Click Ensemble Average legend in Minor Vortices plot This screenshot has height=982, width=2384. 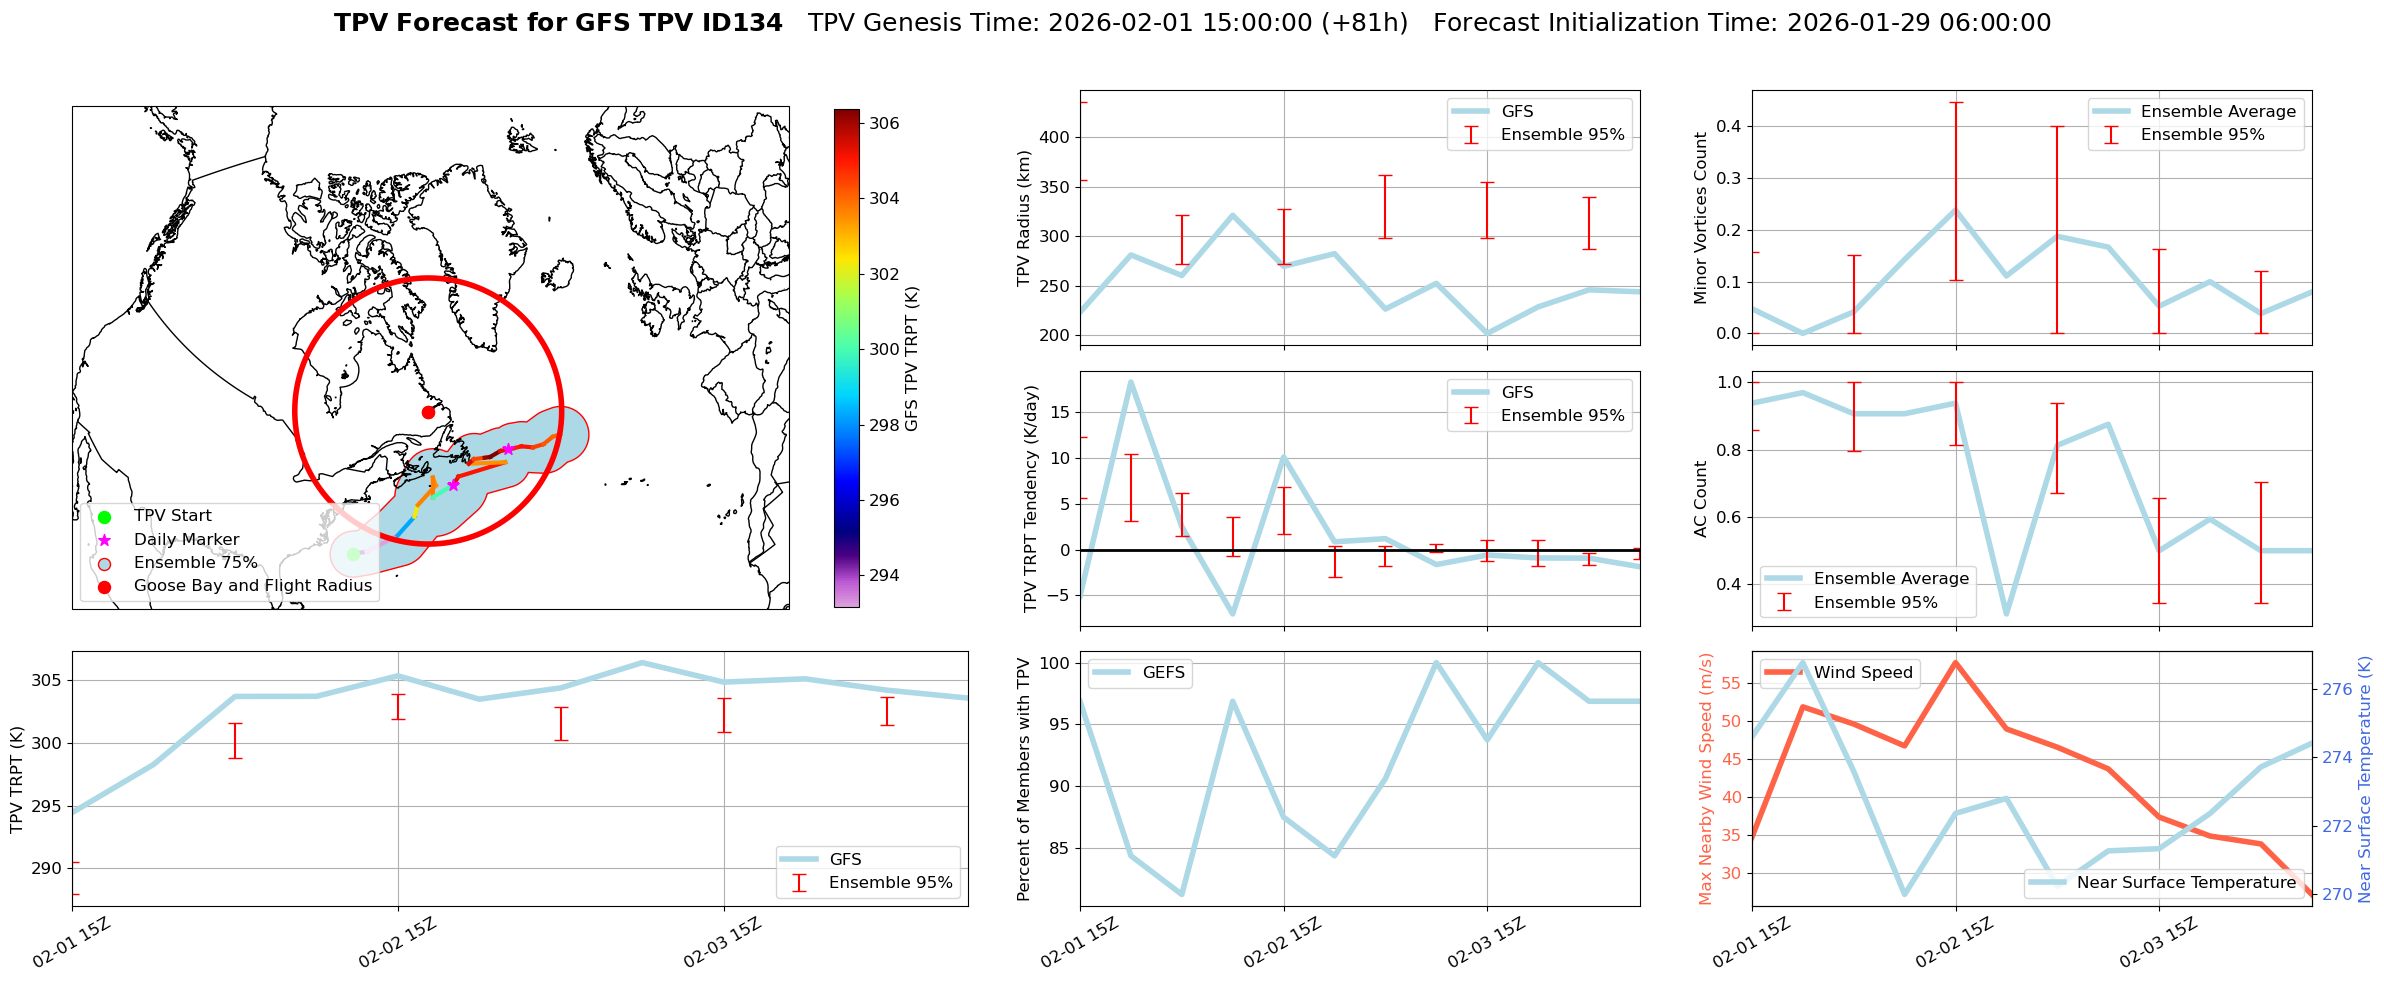tap(2217, 112)
